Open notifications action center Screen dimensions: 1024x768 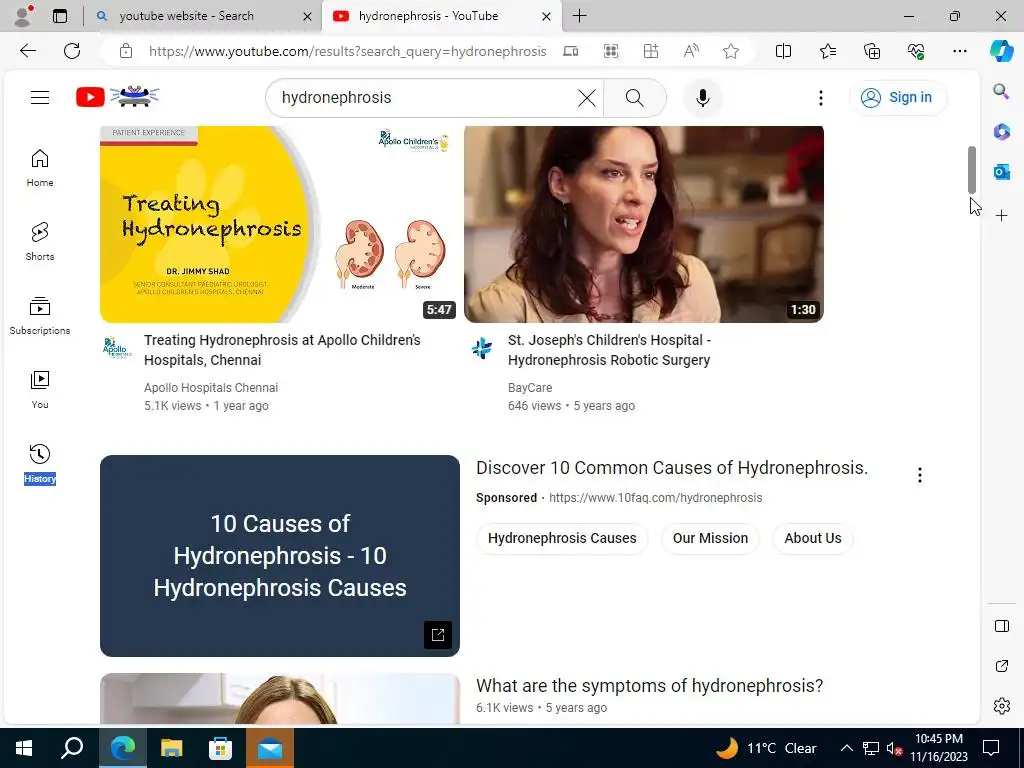tap(991, 748)
